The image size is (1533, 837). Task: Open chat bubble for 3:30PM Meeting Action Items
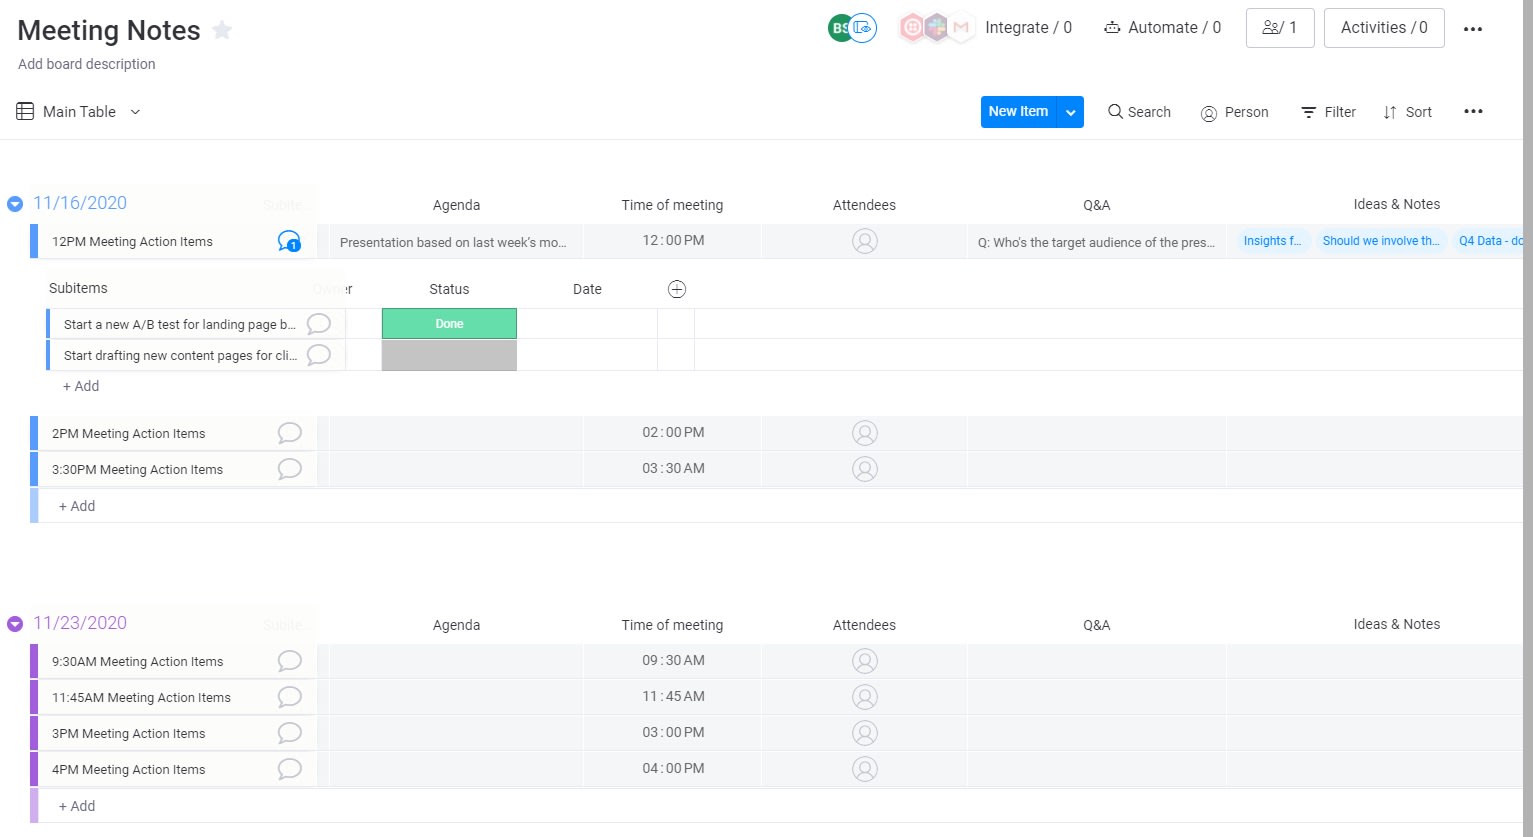click(x=289, y=469)
